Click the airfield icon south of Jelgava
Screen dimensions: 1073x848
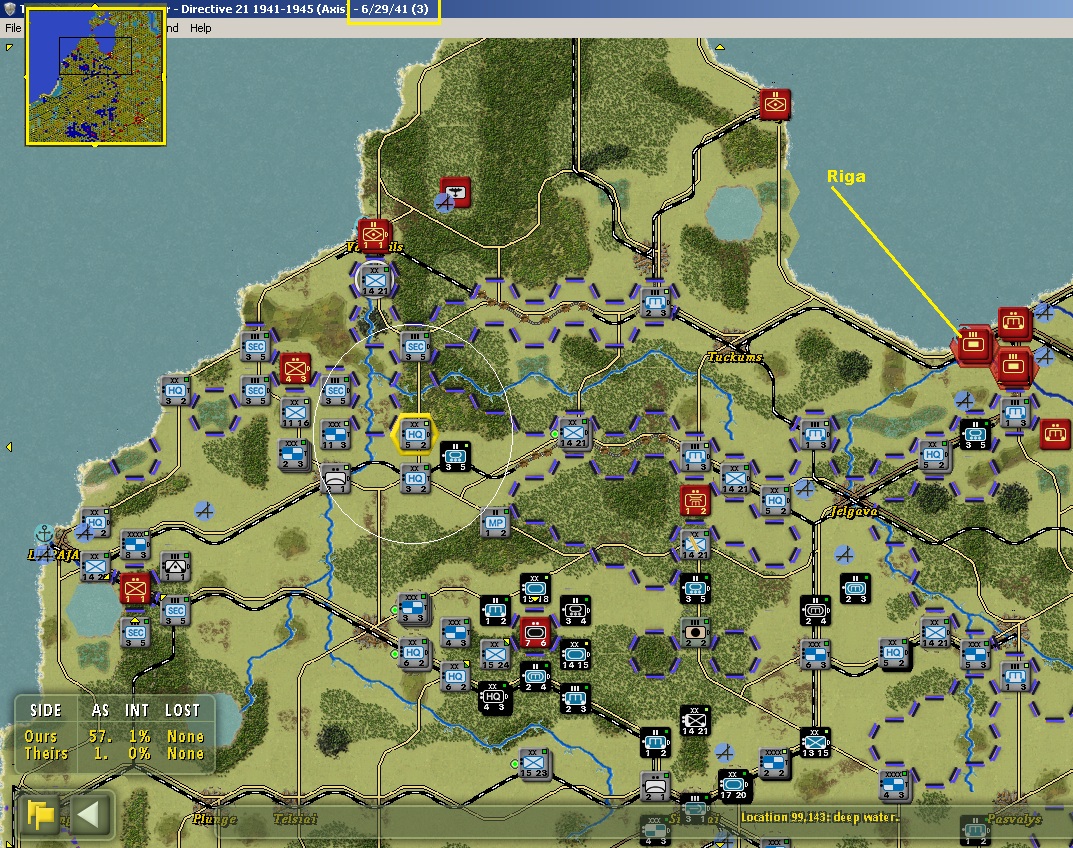coord(844,554)
